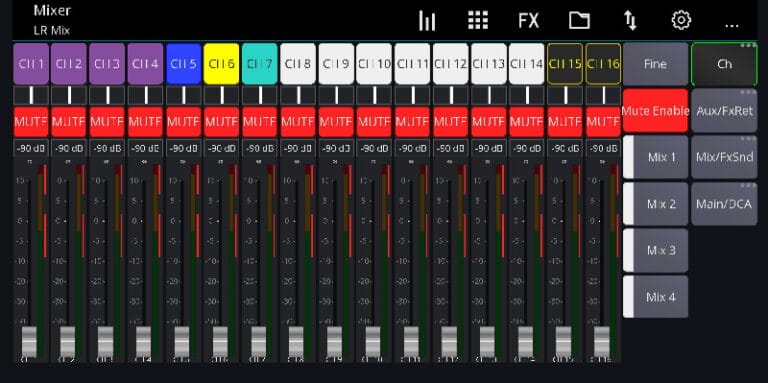Click the CH 16 fader knob

coord(601,341)
